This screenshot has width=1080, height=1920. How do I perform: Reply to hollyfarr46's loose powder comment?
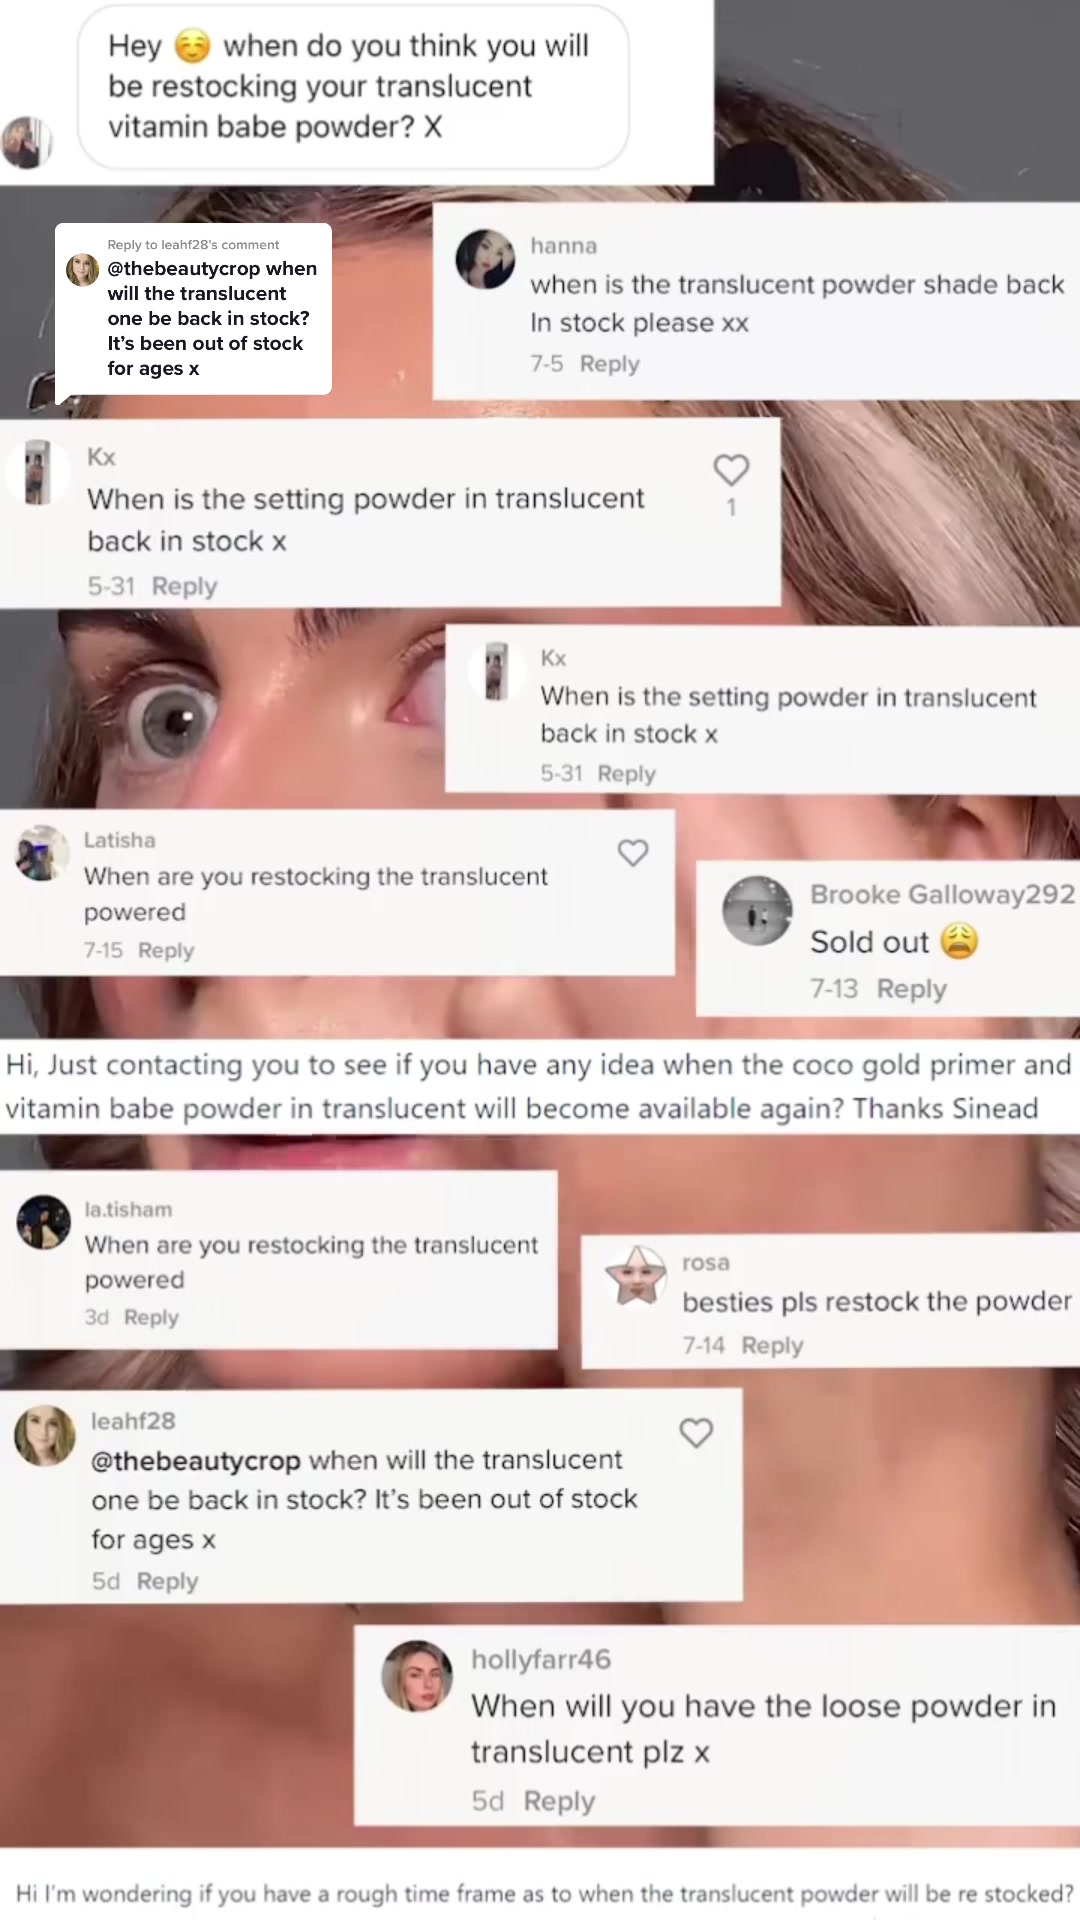tap(559, 1801)
